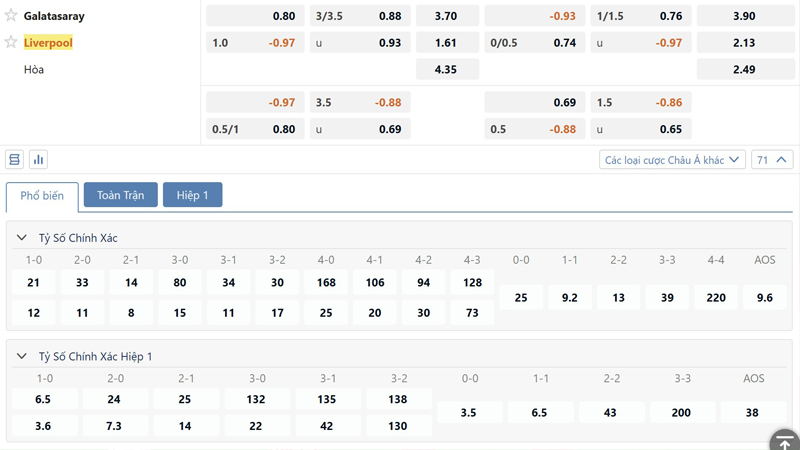
Task: Select first-half over 1/1.5 odds 0.76
Action: 641,16
